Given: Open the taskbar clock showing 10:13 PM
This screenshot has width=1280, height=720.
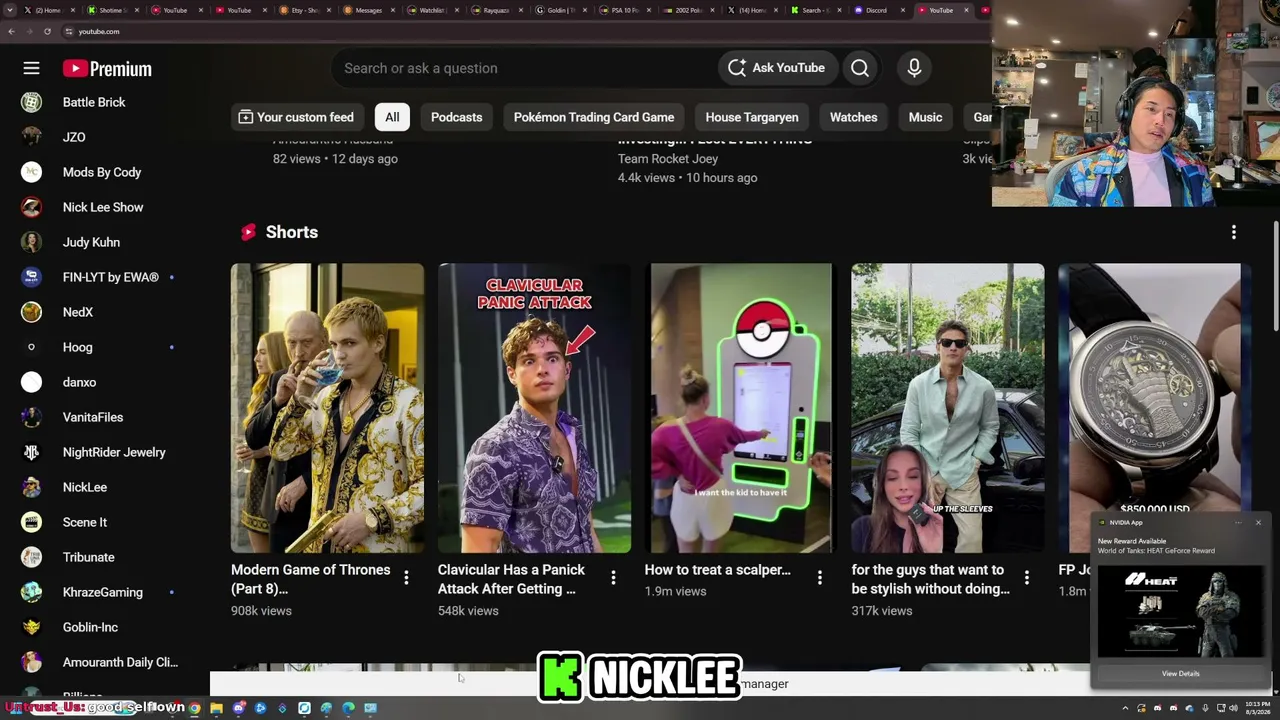Looking at the screenshot, I should [1256, 708].
